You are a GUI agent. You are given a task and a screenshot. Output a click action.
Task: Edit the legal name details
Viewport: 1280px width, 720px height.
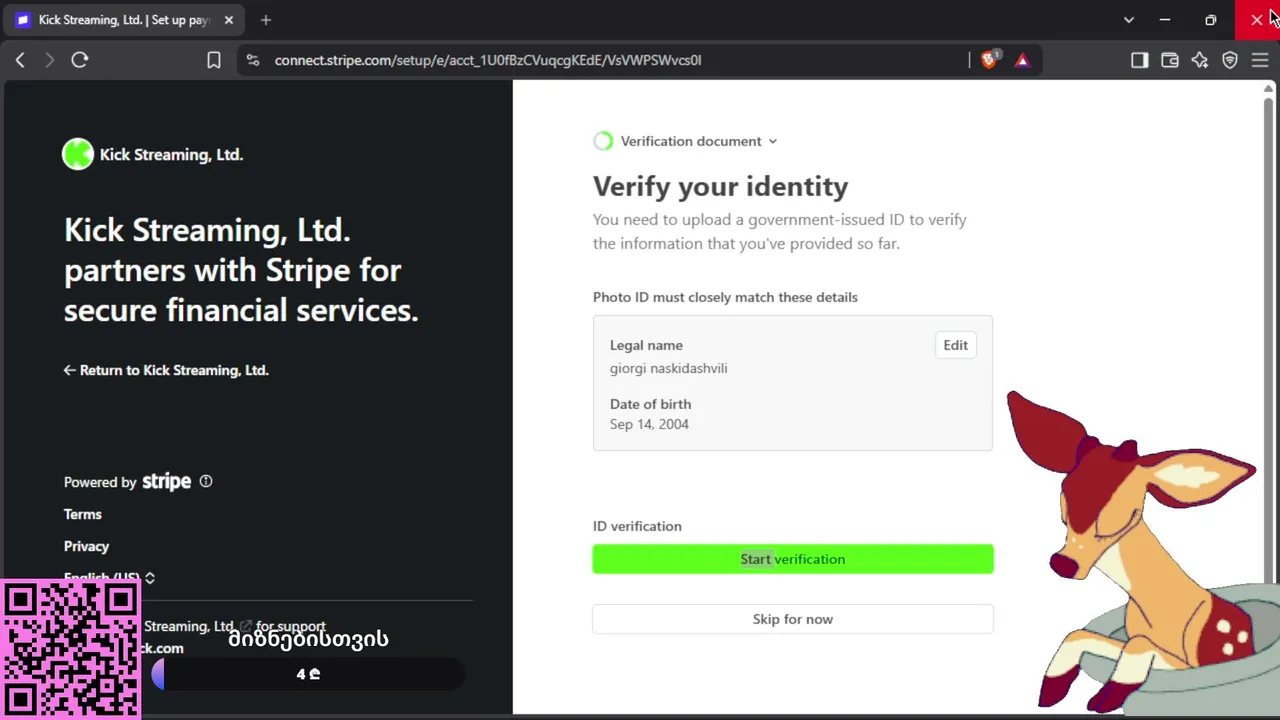(956, 345)
